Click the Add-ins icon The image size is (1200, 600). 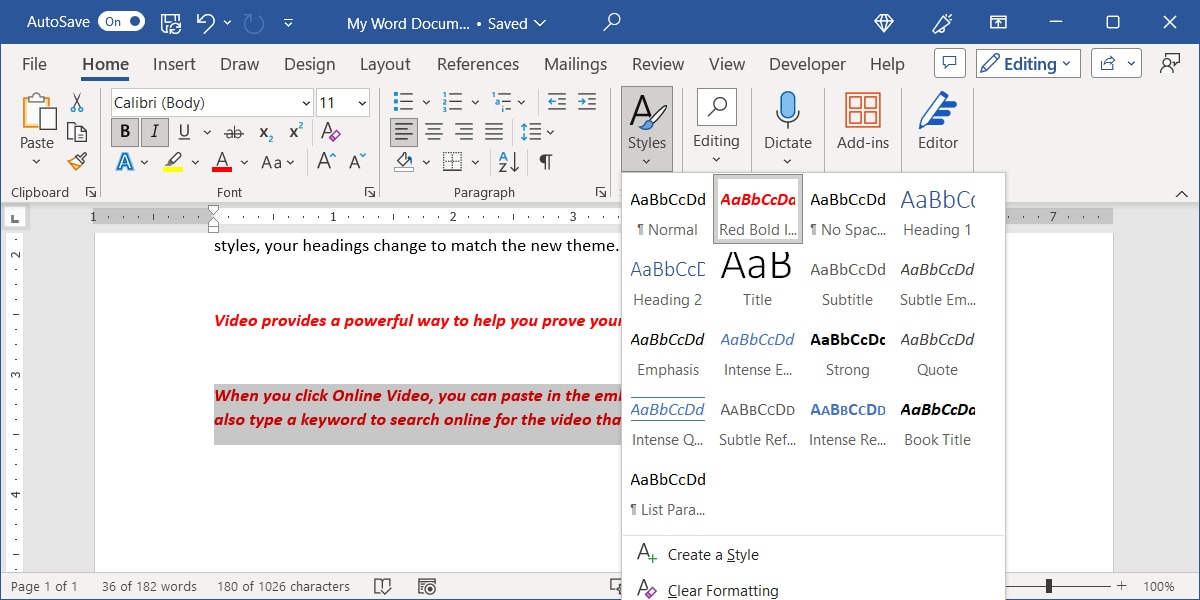[862, 110]
